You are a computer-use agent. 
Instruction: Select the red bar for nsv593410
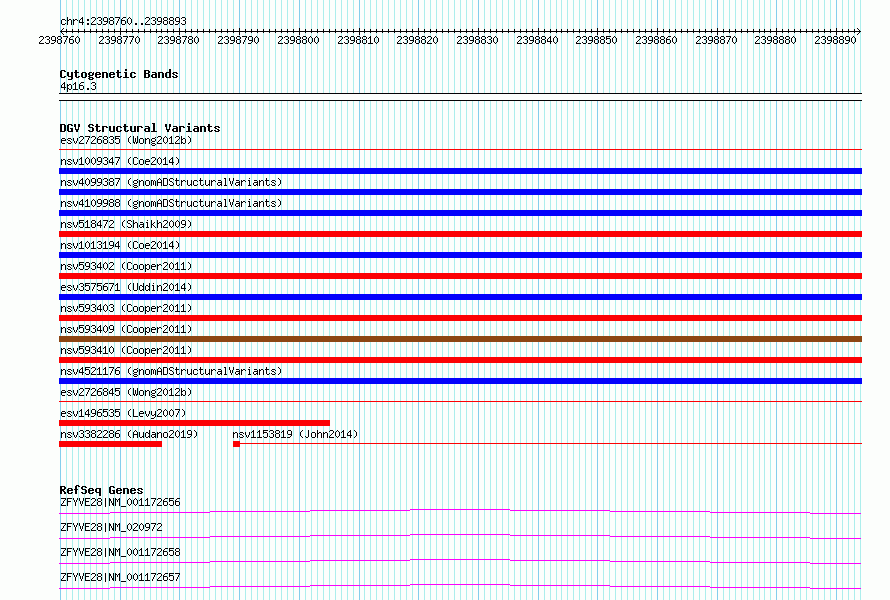460,360
